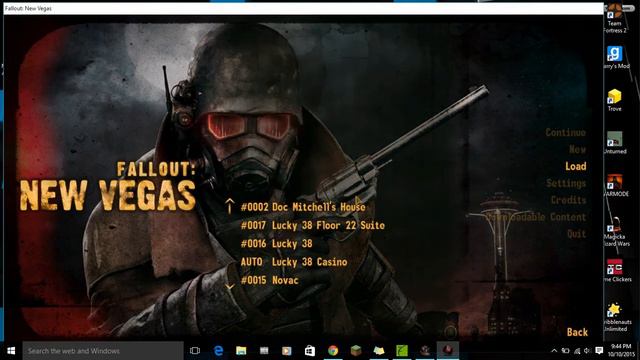Switch to the Fallout New Vegas taskbar icon
Viewport: 640px width, 360px height.
point(448,351)
